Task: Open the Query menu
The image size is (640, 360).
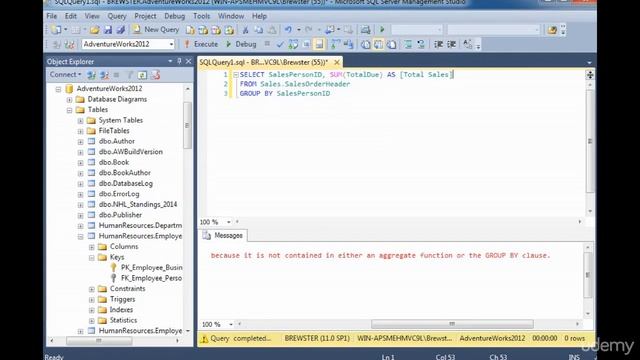Action: (117, 16)
